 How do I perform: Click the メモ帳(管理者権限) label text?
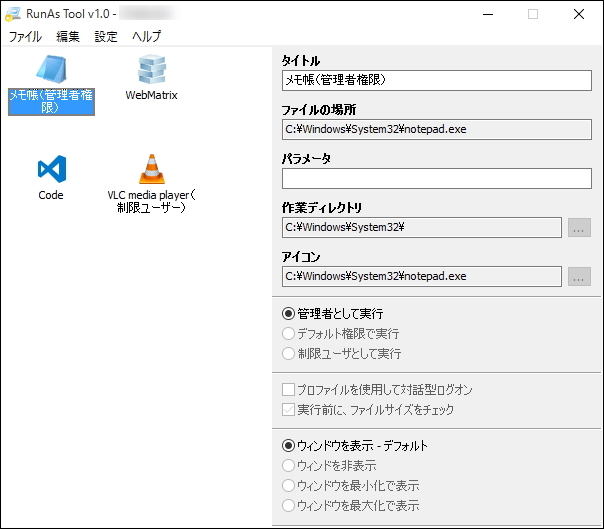click(51, 102)
